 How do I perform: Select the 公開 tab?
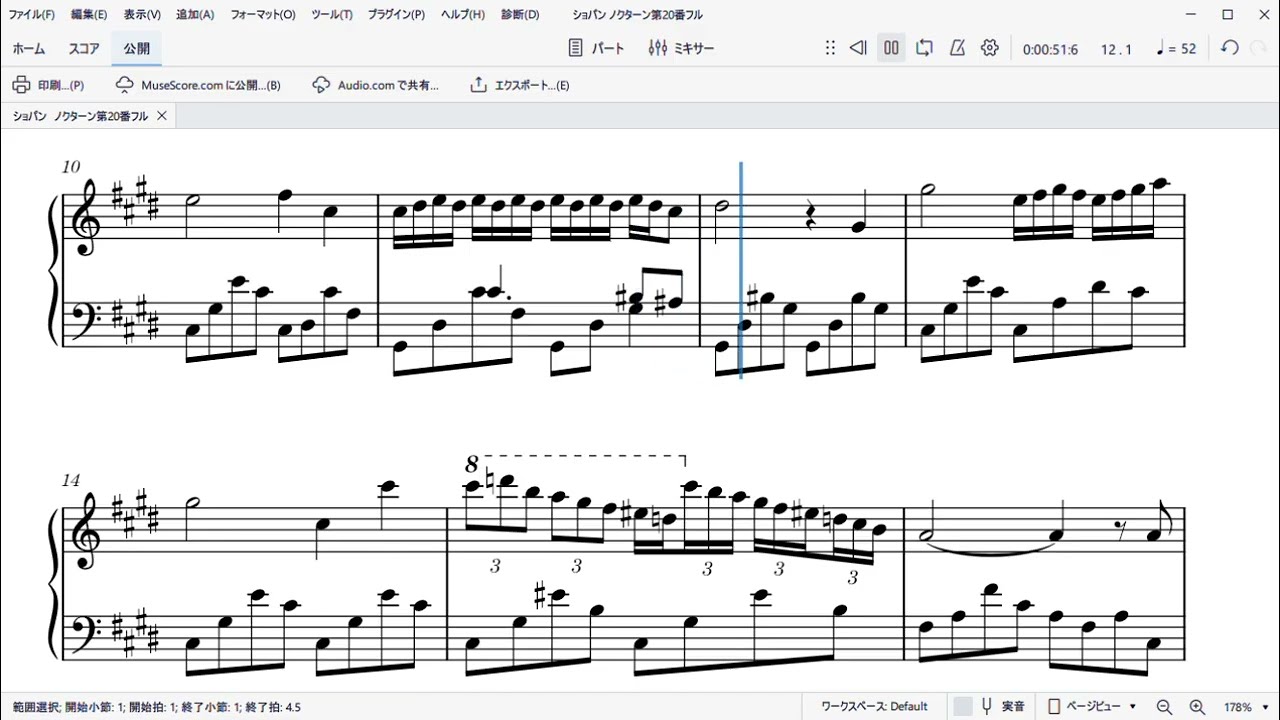[x=137, y=48]
